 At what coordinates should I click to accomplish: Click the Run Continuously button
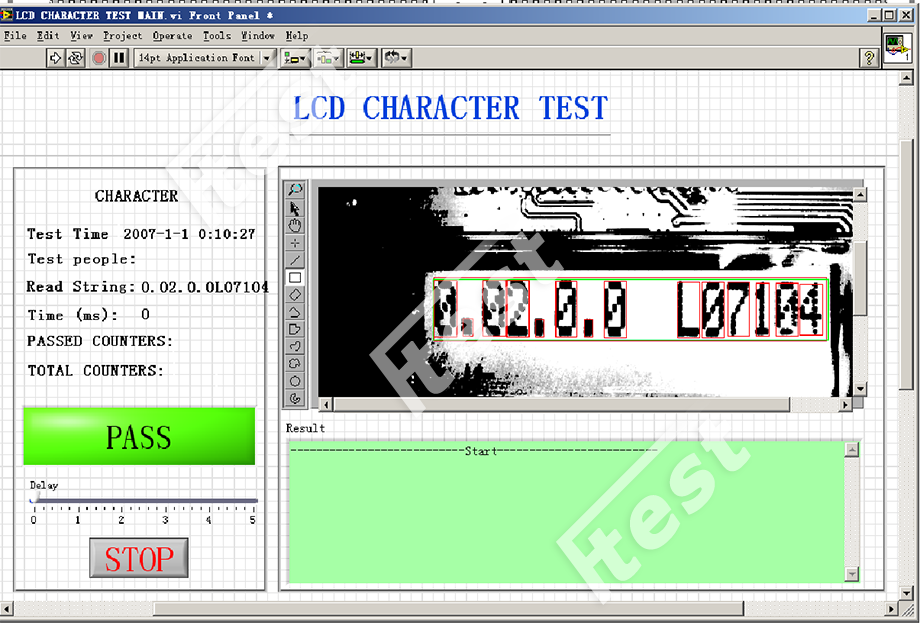tap(76, 58)
